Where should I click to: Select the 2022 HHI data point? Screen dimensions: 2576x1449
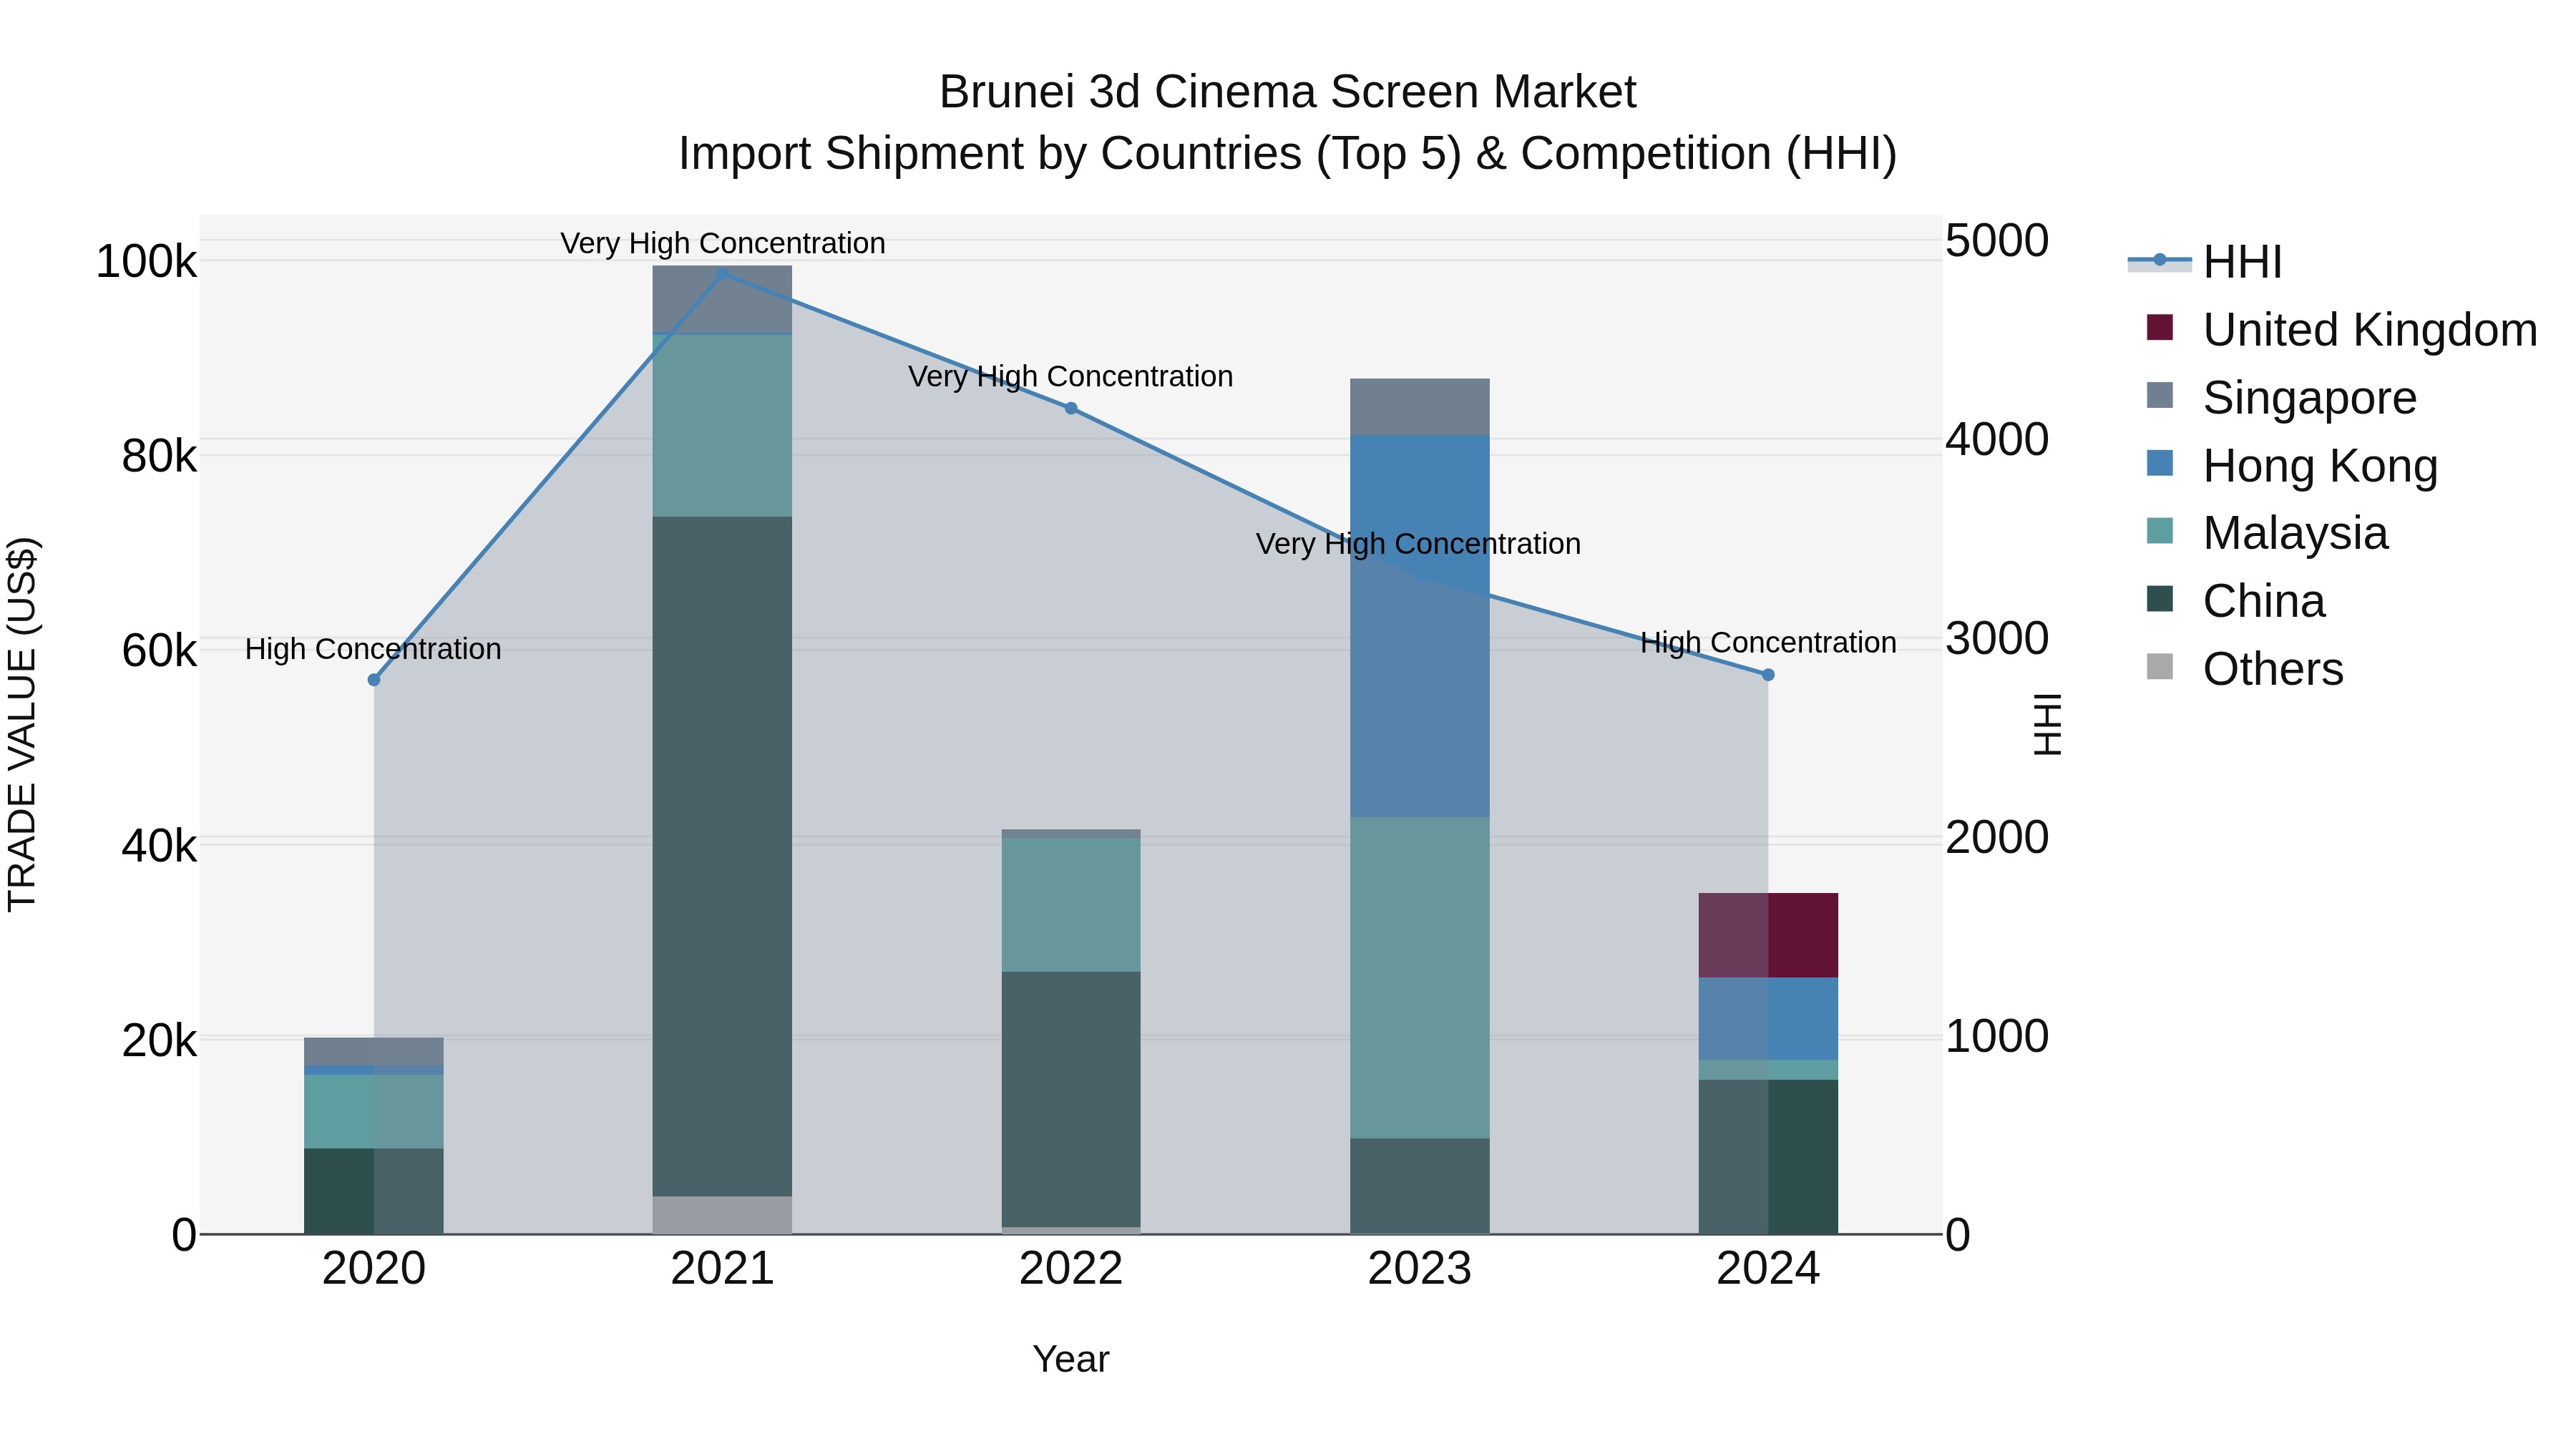pos(1071,408)
